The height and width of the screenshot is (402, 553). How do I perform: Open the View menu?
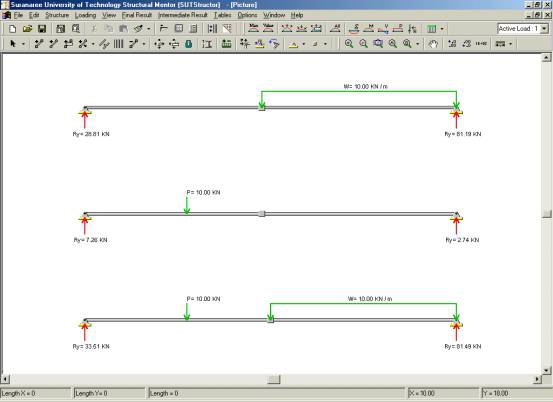[109, 15]
